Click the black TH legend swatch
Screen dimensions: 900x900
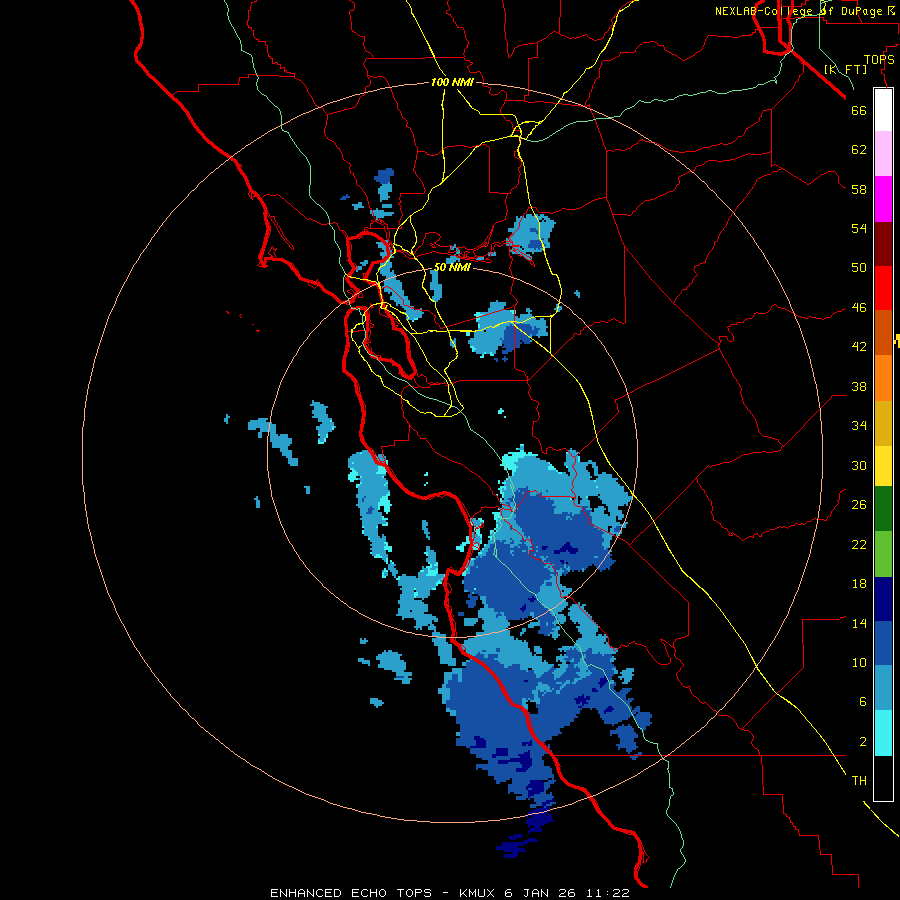coord(883,778)
